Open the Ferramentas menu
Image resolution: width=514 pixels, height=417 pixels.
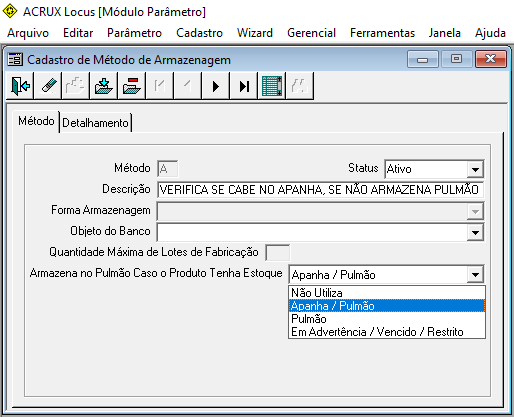pyautogui.click(x=382, y=33)
